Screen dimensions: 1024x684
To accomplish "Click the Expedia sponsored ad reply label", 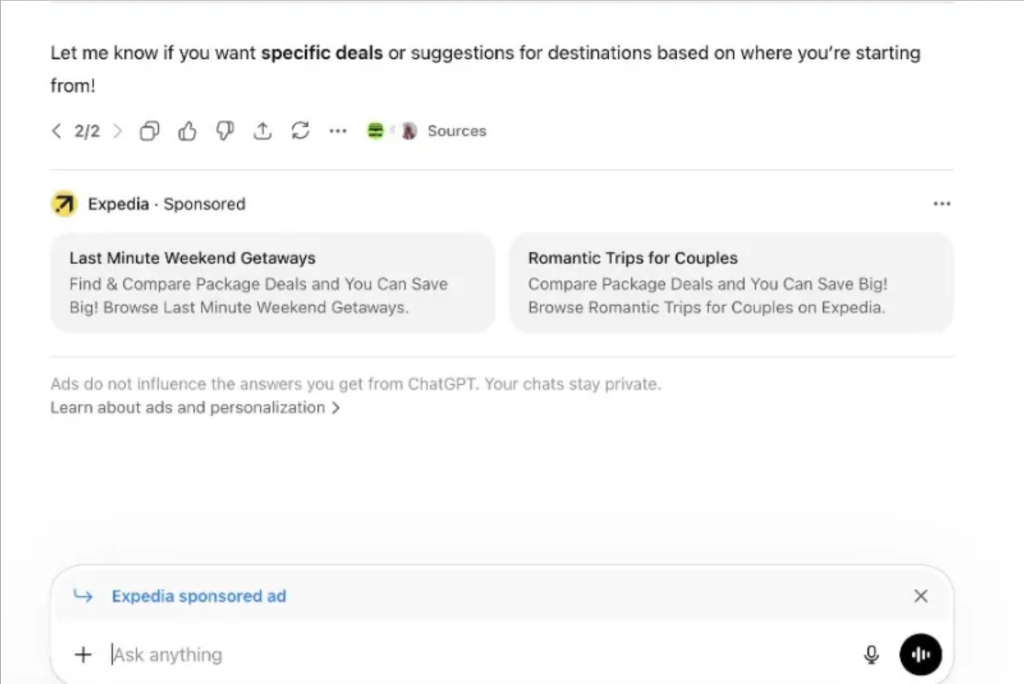I will [x=198, y=596].
